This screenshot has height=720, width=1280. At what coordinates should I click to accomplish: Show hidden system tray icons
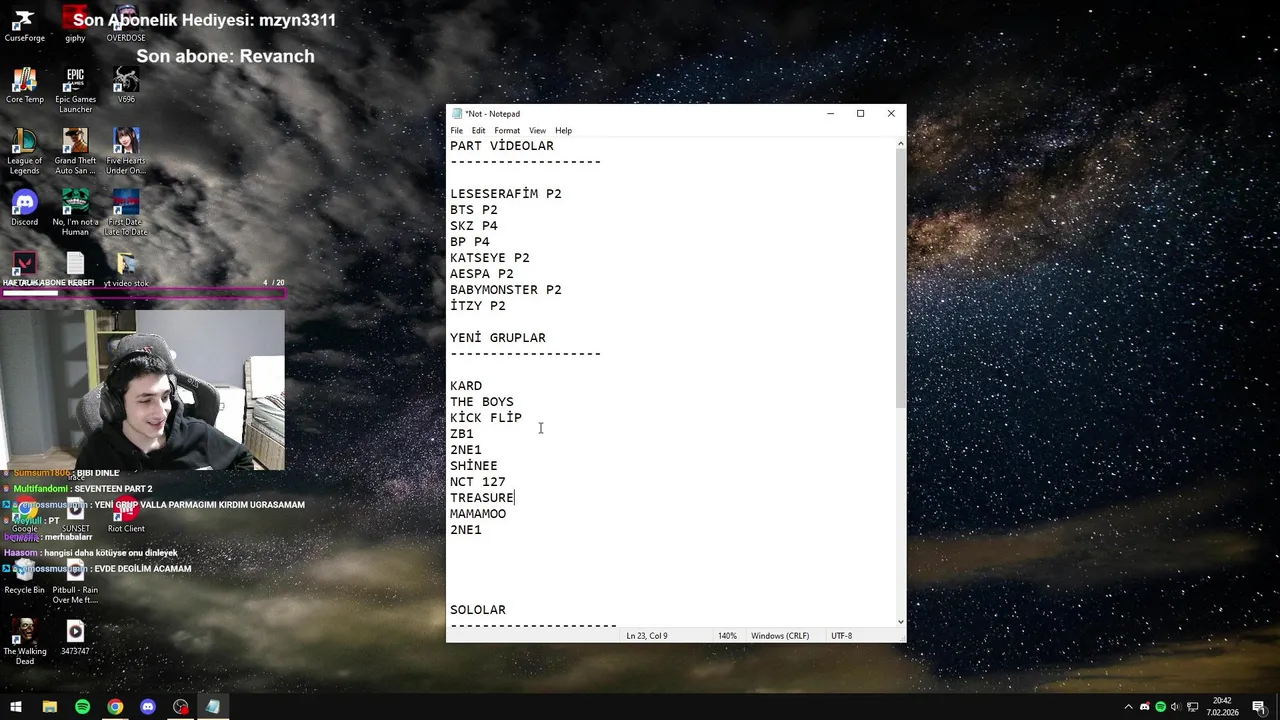coord(1128,707)
